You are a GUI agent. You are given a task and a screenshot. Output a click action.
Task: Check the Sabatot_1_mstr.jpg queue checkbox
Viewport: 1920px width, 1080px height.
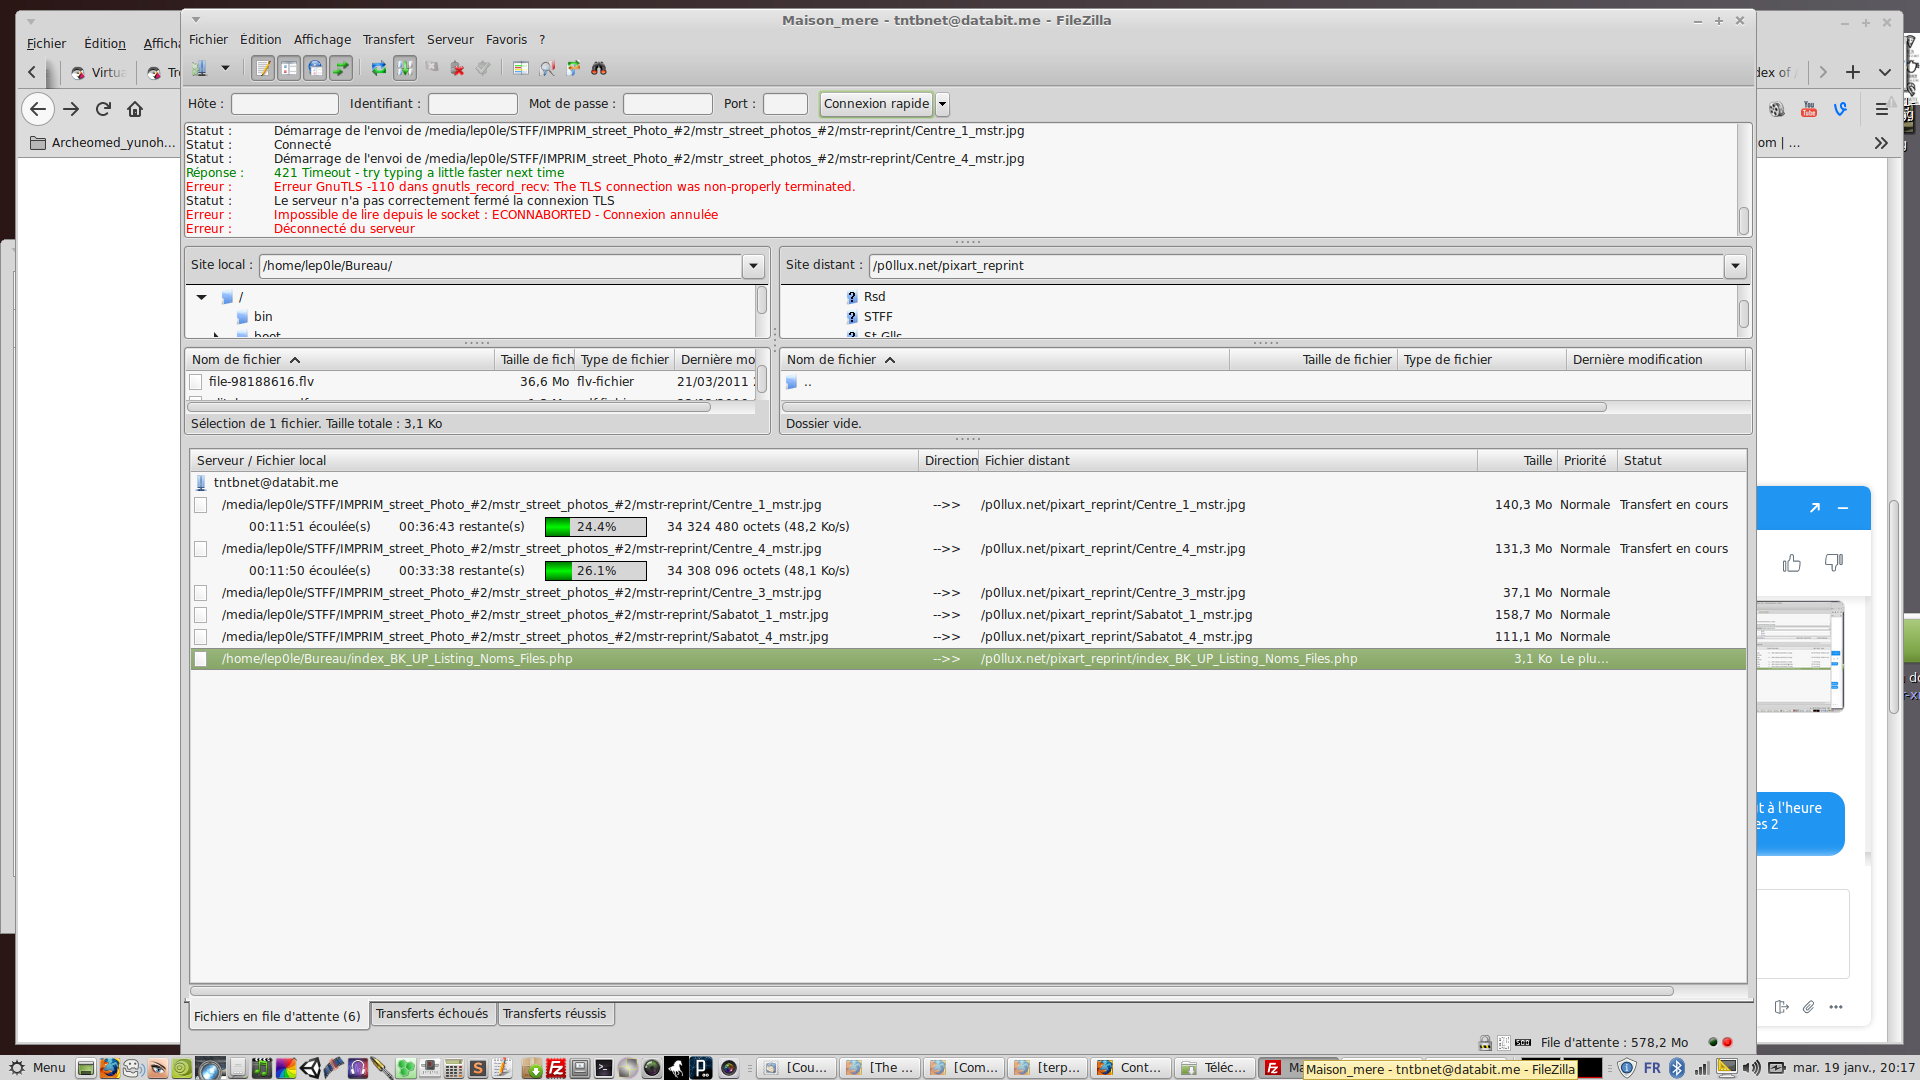[x=201, y=615]
